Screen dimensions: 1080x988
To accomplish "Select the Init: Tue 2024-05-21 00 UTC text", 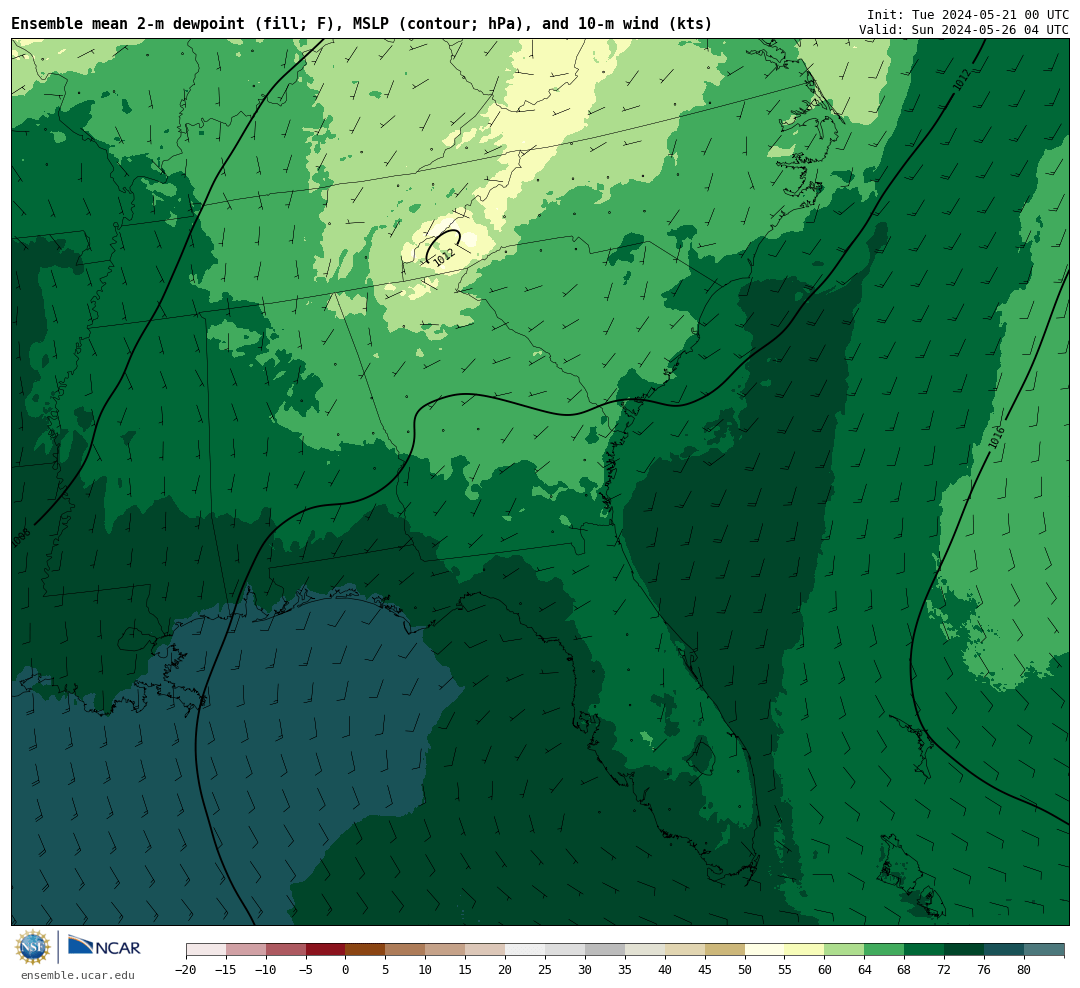I will [968, 14].
